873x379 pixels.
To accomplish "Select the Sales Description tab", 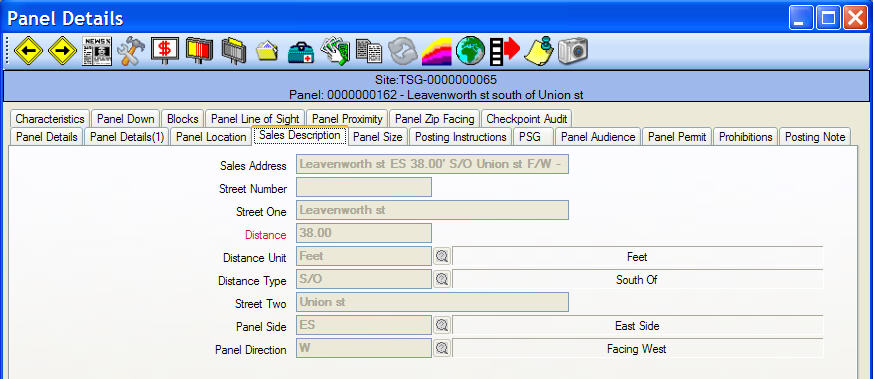I will coord(300,135).
